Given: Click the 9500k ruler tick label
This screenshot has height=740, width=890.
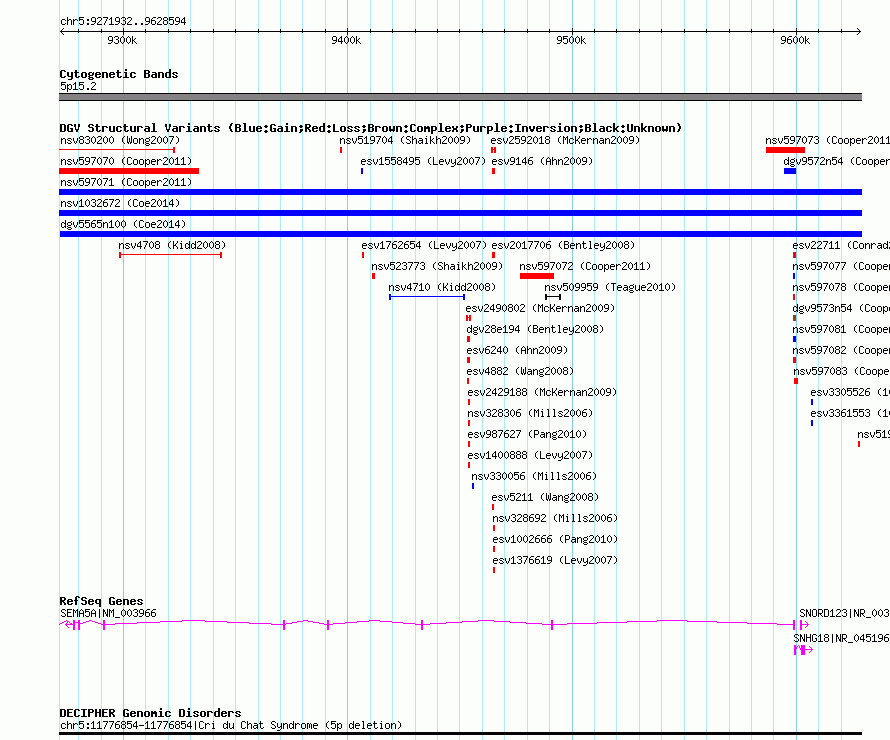Looking at the screenshot, I should click(x=570, y=40).
